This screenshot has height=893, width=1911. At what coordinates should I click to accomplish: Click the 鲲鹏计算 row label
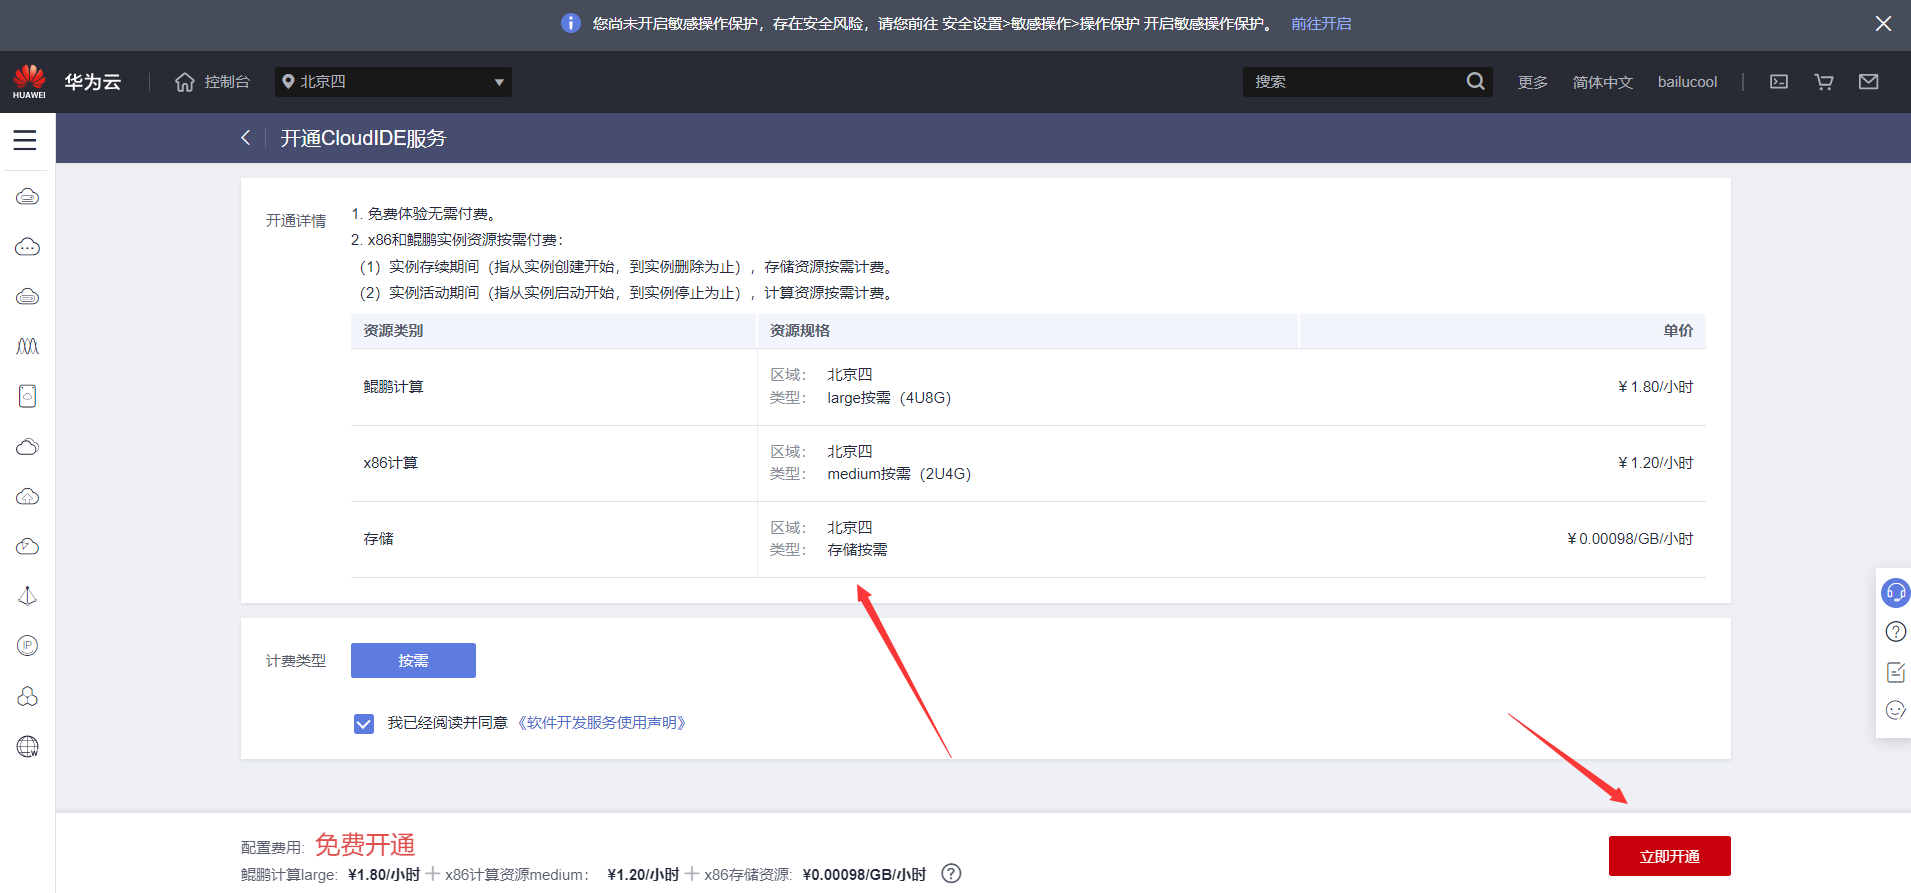tap(393, 387)
